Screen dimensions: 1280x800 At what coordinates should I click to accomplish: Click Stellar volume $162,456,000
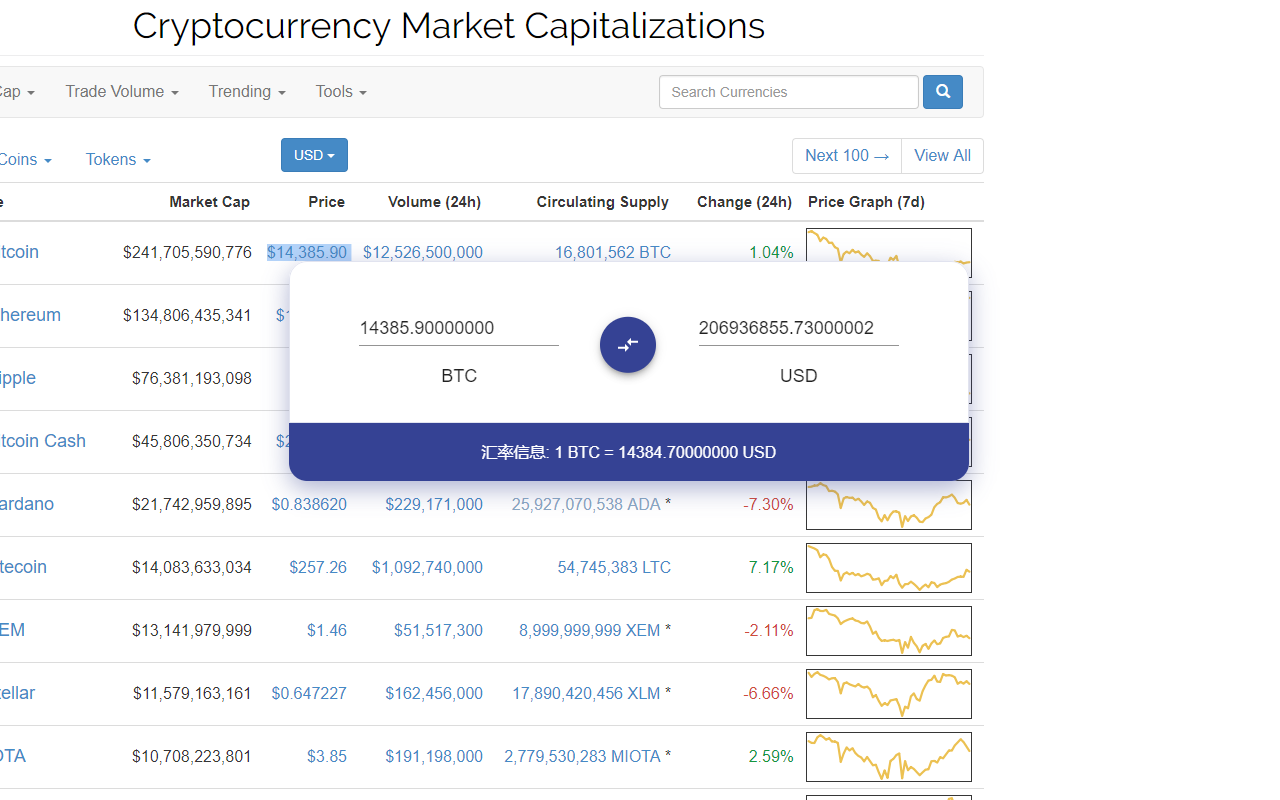coord(434,694)
